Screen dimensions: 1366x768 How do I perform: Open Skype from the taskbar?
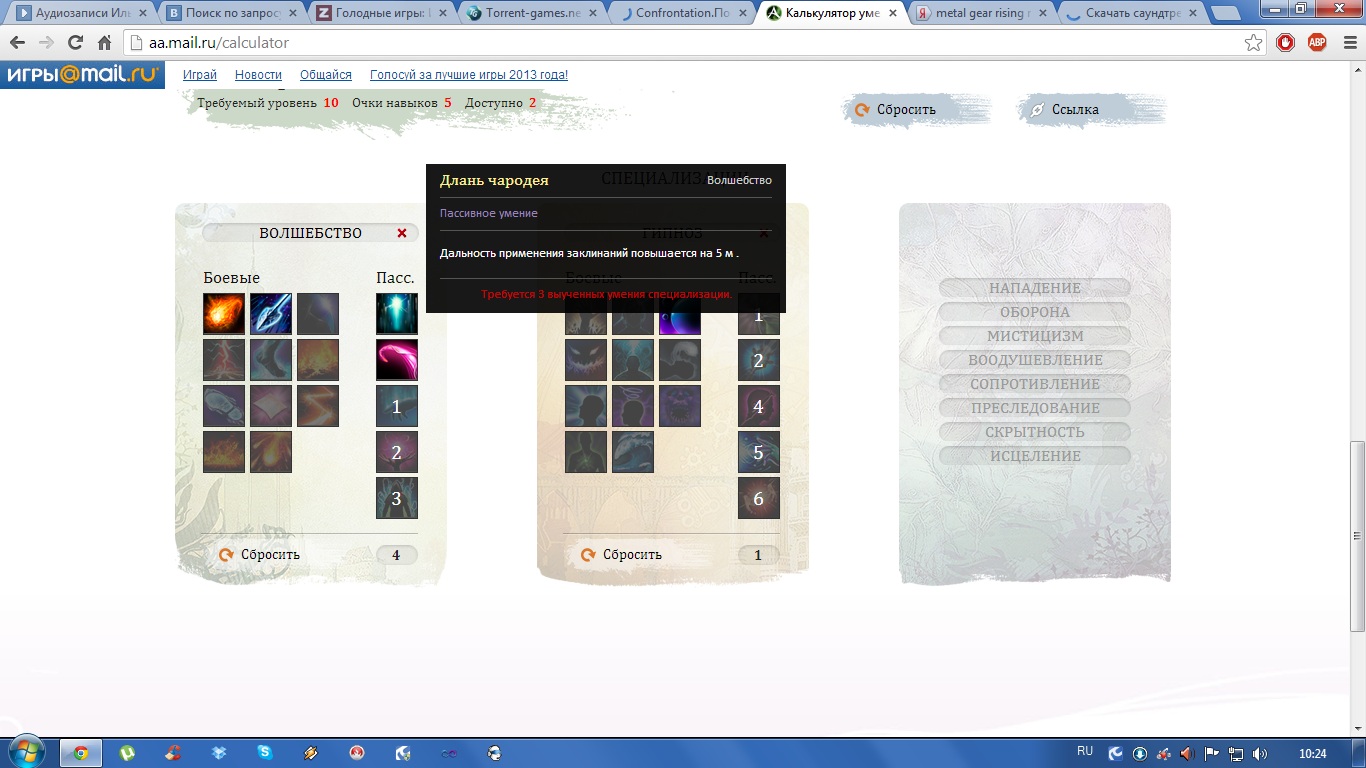point(264,753)
